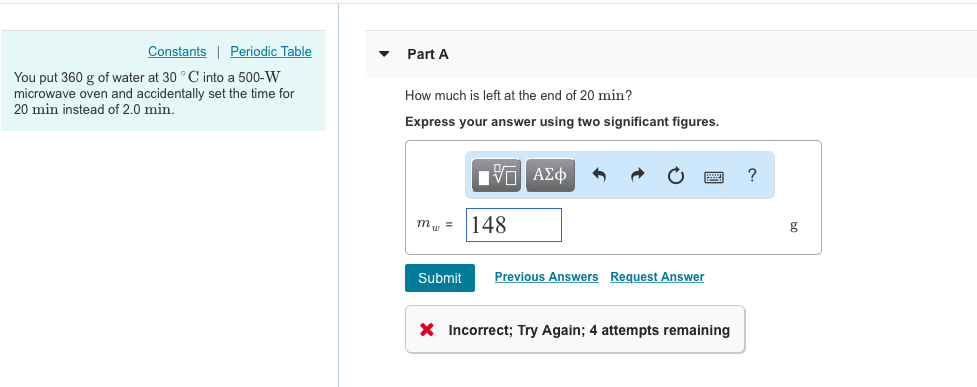Open the keyboard shortcuts icon
The width and height of the screenshot is (977, 387).
pyautogui.click(x=714, y=177)
